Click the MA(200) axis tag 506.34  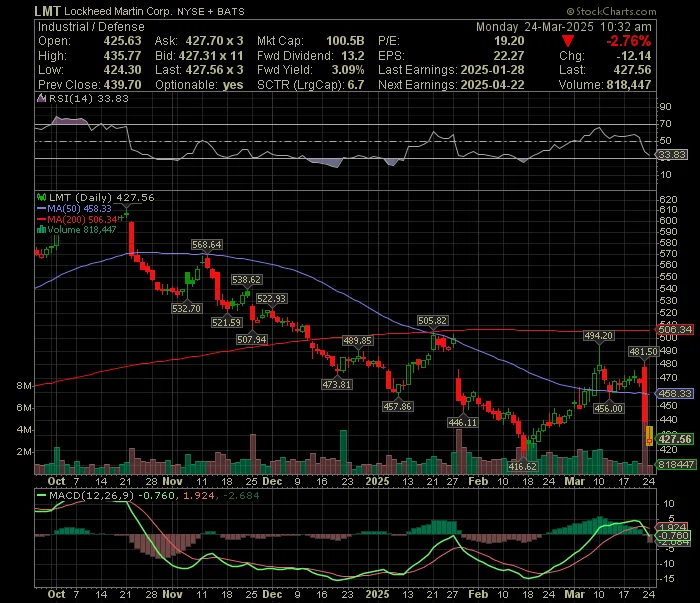675,329
